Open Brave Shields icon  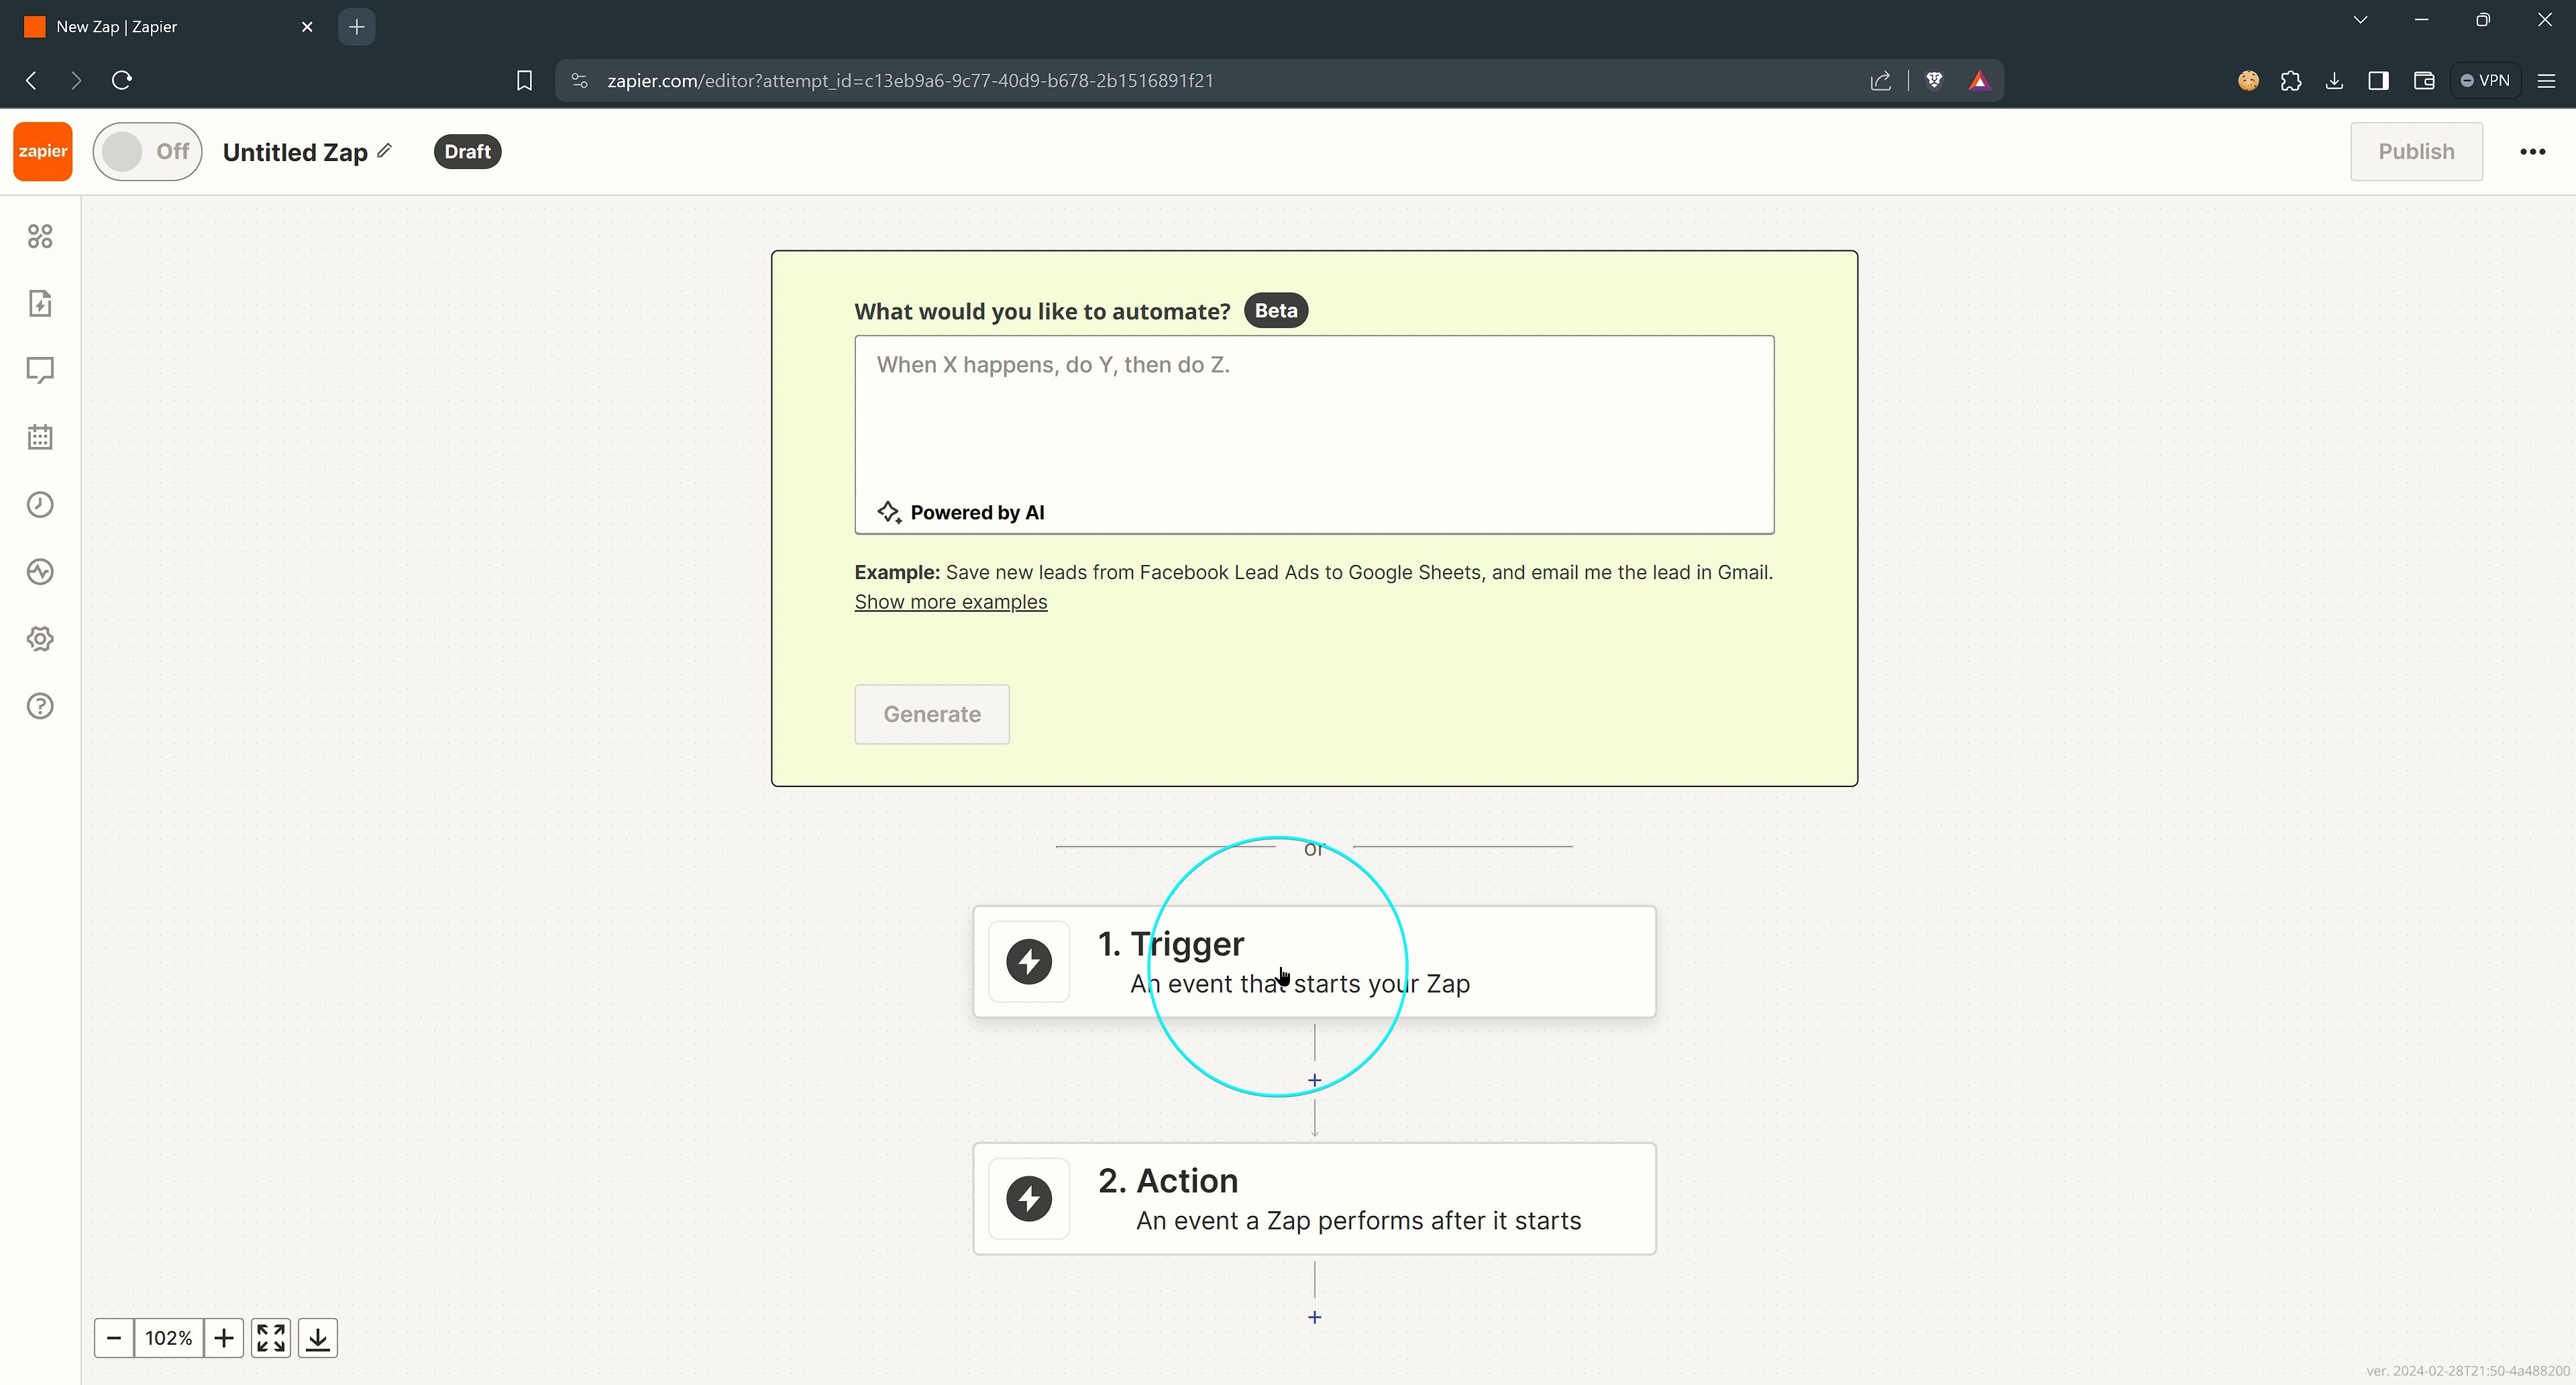pyautogui.click(x=1934, y=80)
